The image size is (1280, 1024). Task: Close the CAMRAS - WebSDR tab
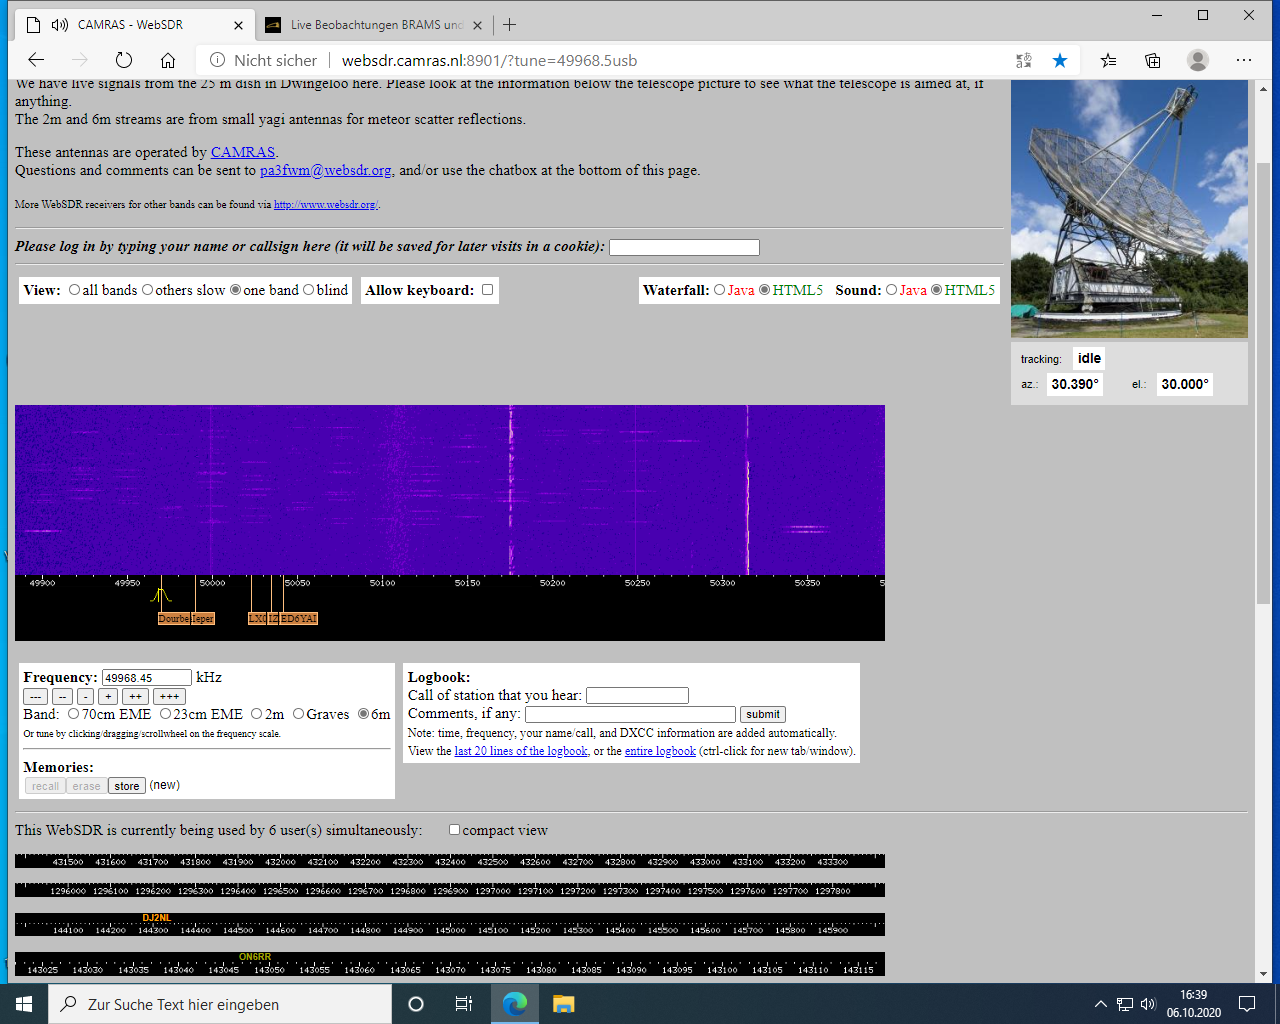238,25
